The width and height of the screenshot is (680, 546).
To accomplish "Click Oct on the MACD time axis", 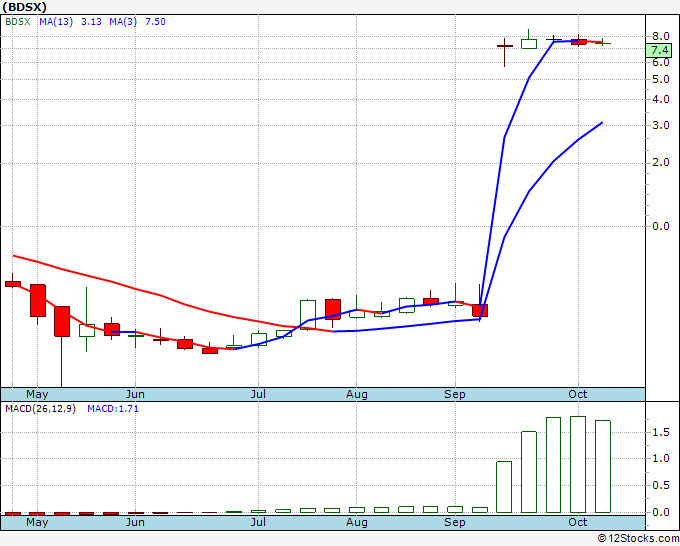I will point(578,522).
